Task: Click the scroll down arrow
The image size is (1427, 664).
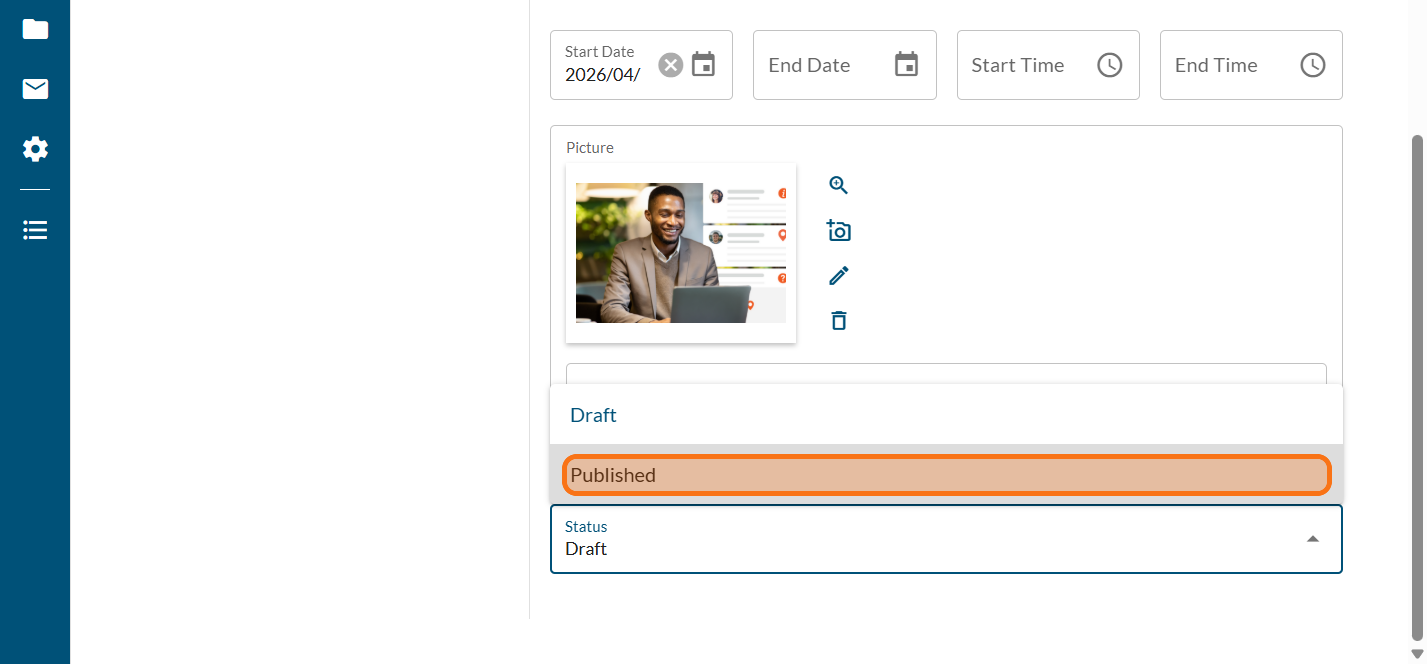Action: [1416, 654]
